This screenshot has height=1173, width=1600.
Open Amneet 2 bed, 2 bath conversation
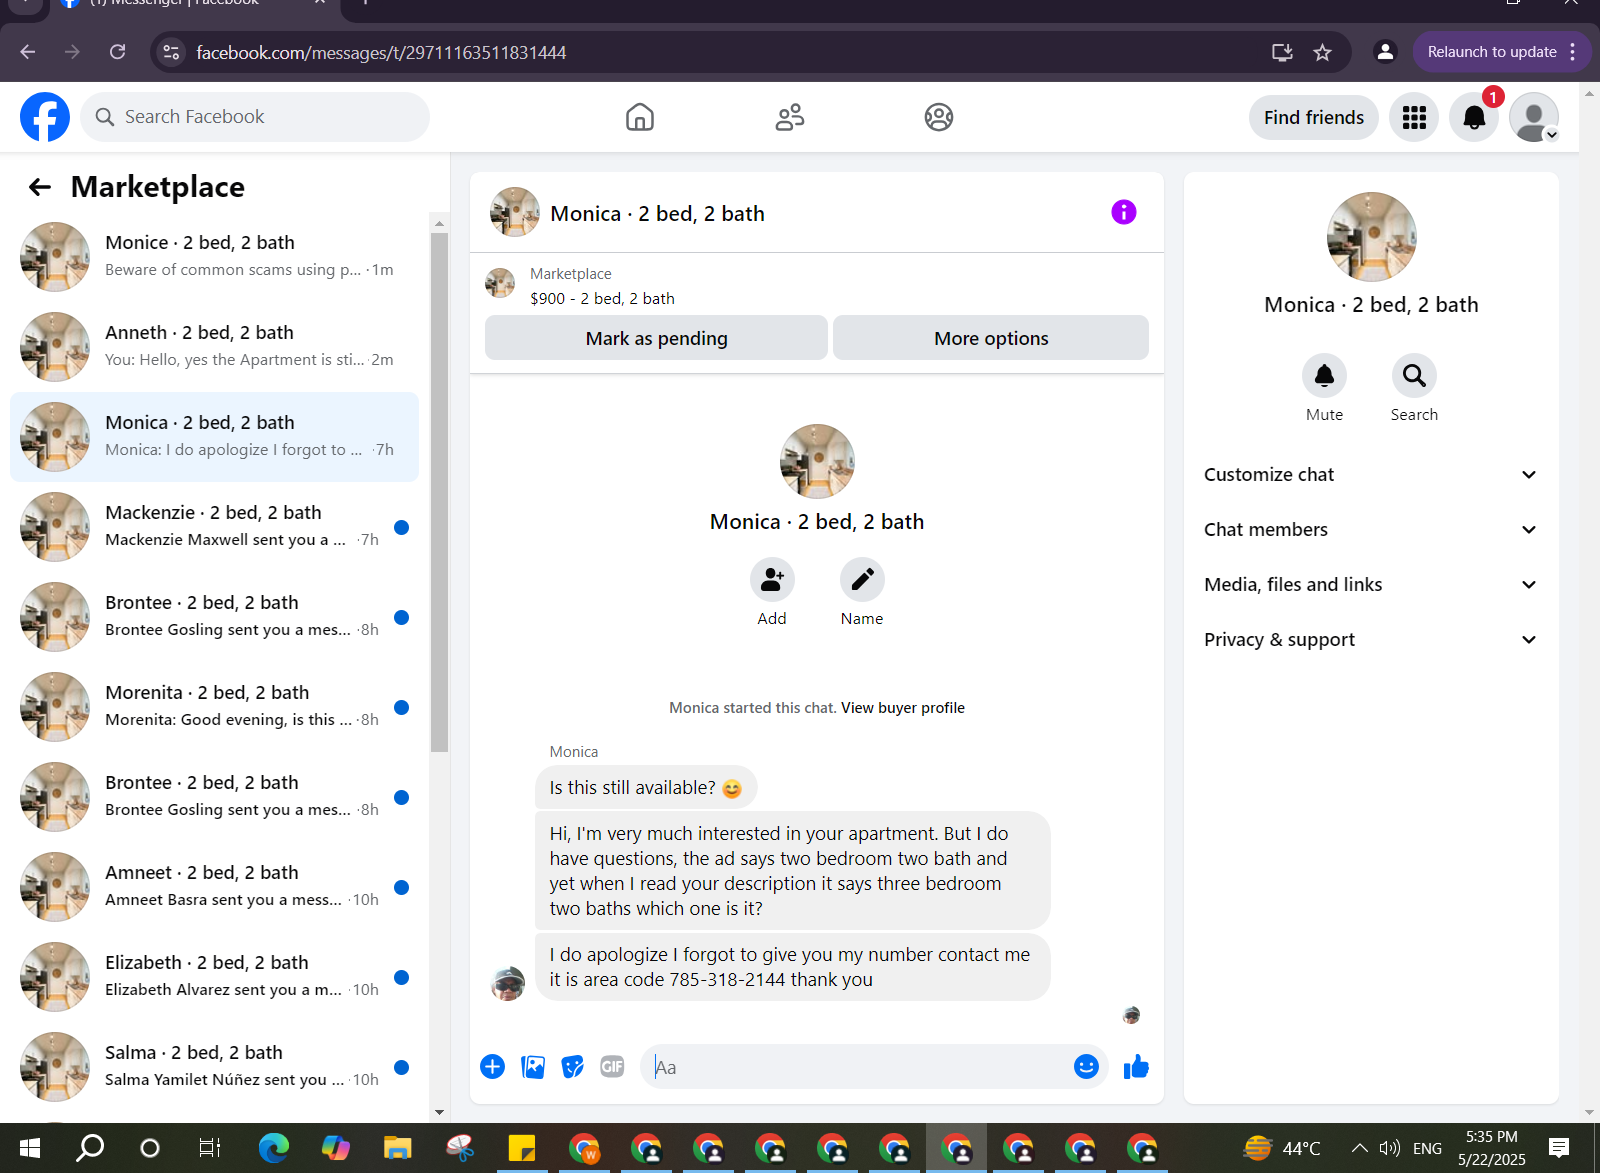click(x=214, y=887)
